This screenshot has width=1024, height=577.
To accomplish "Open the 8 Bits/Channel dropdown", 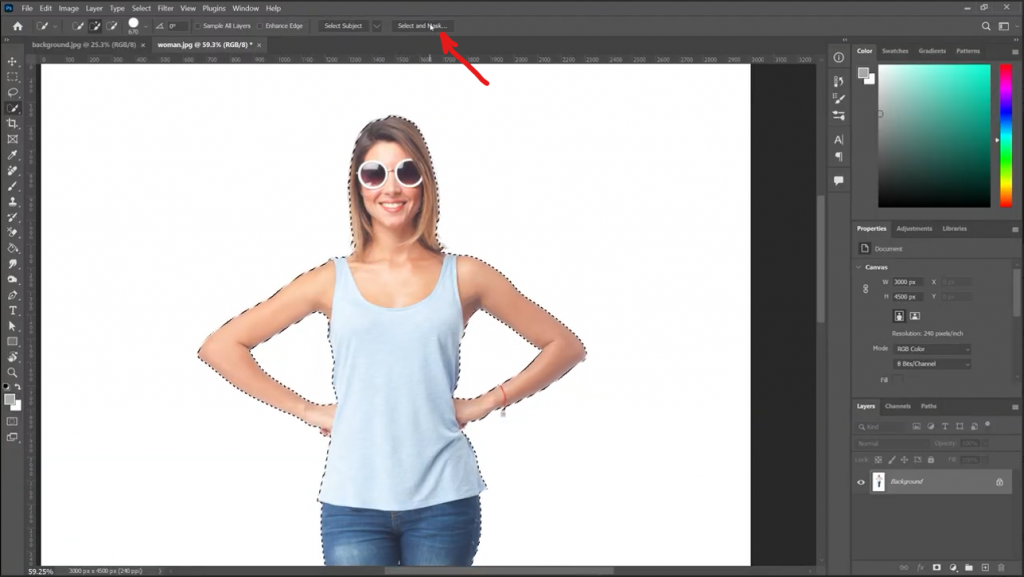I will 932,364.
